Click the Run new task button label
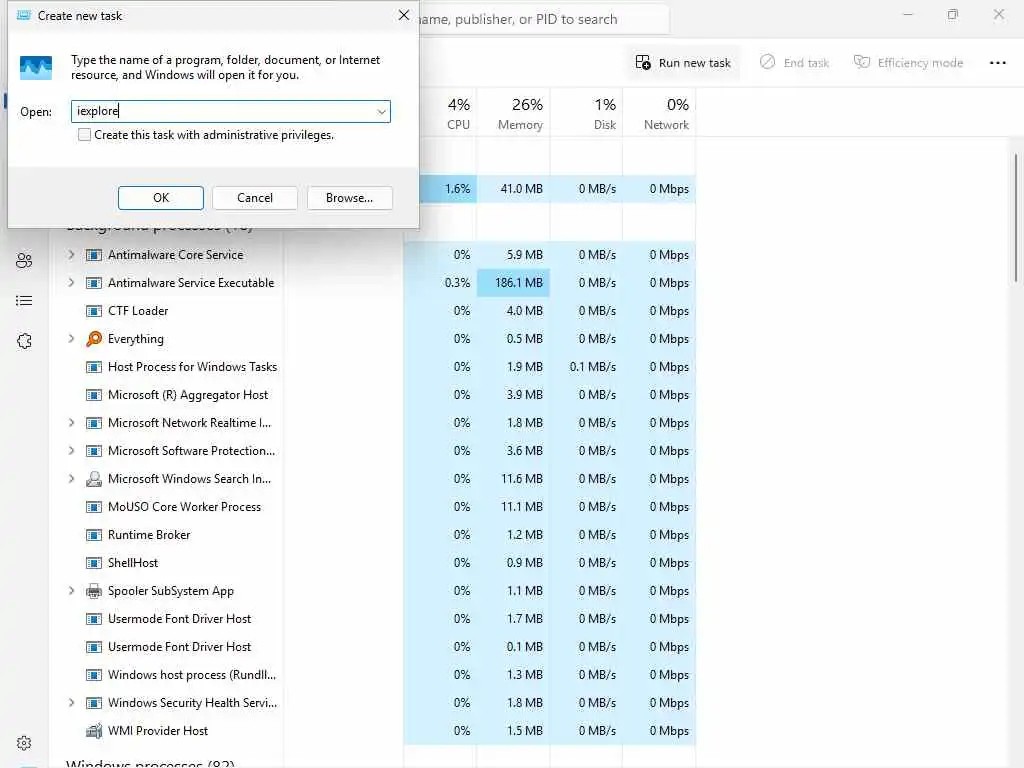 [x=694, y=63]
